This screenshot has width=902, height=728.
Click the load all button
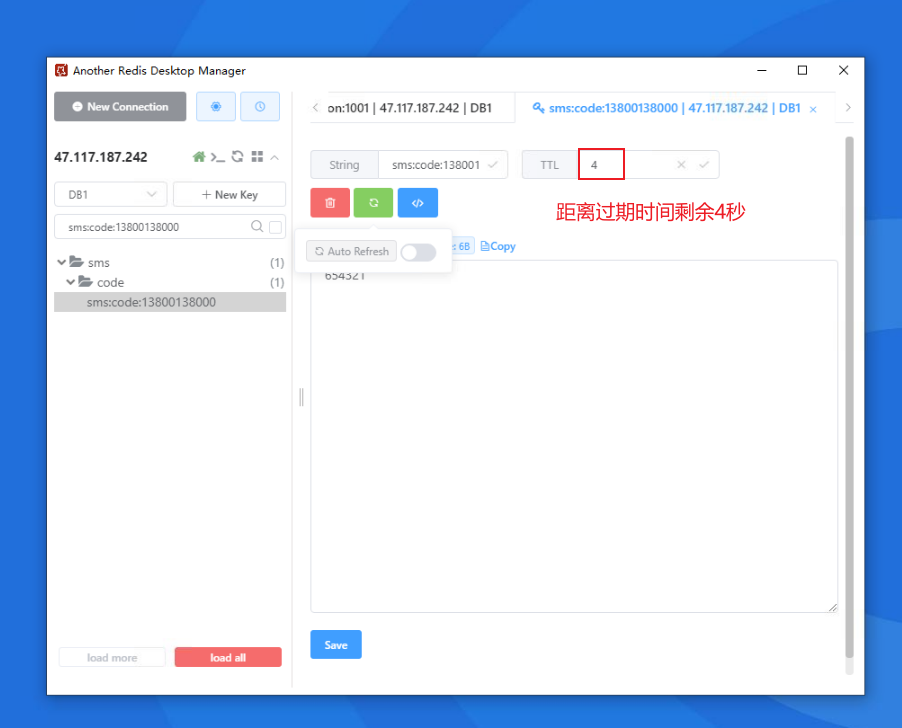point(228,657)
